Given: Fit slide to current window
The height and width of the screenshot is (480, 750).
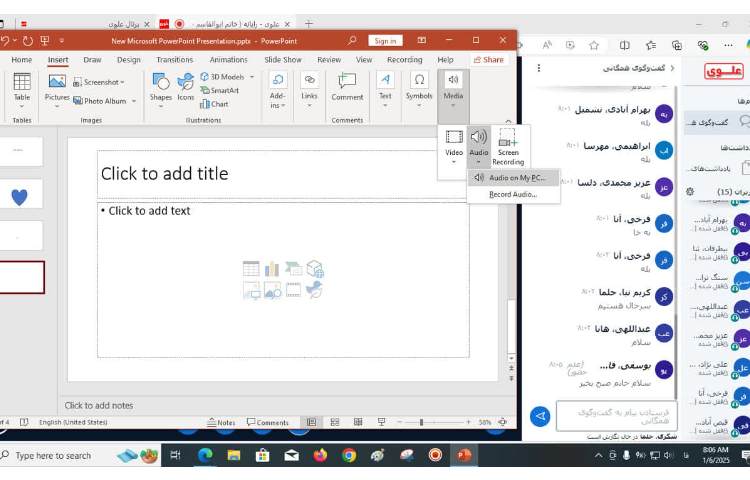Looking at the screenshot, I should pyautogui.click(x=503, y=422).
